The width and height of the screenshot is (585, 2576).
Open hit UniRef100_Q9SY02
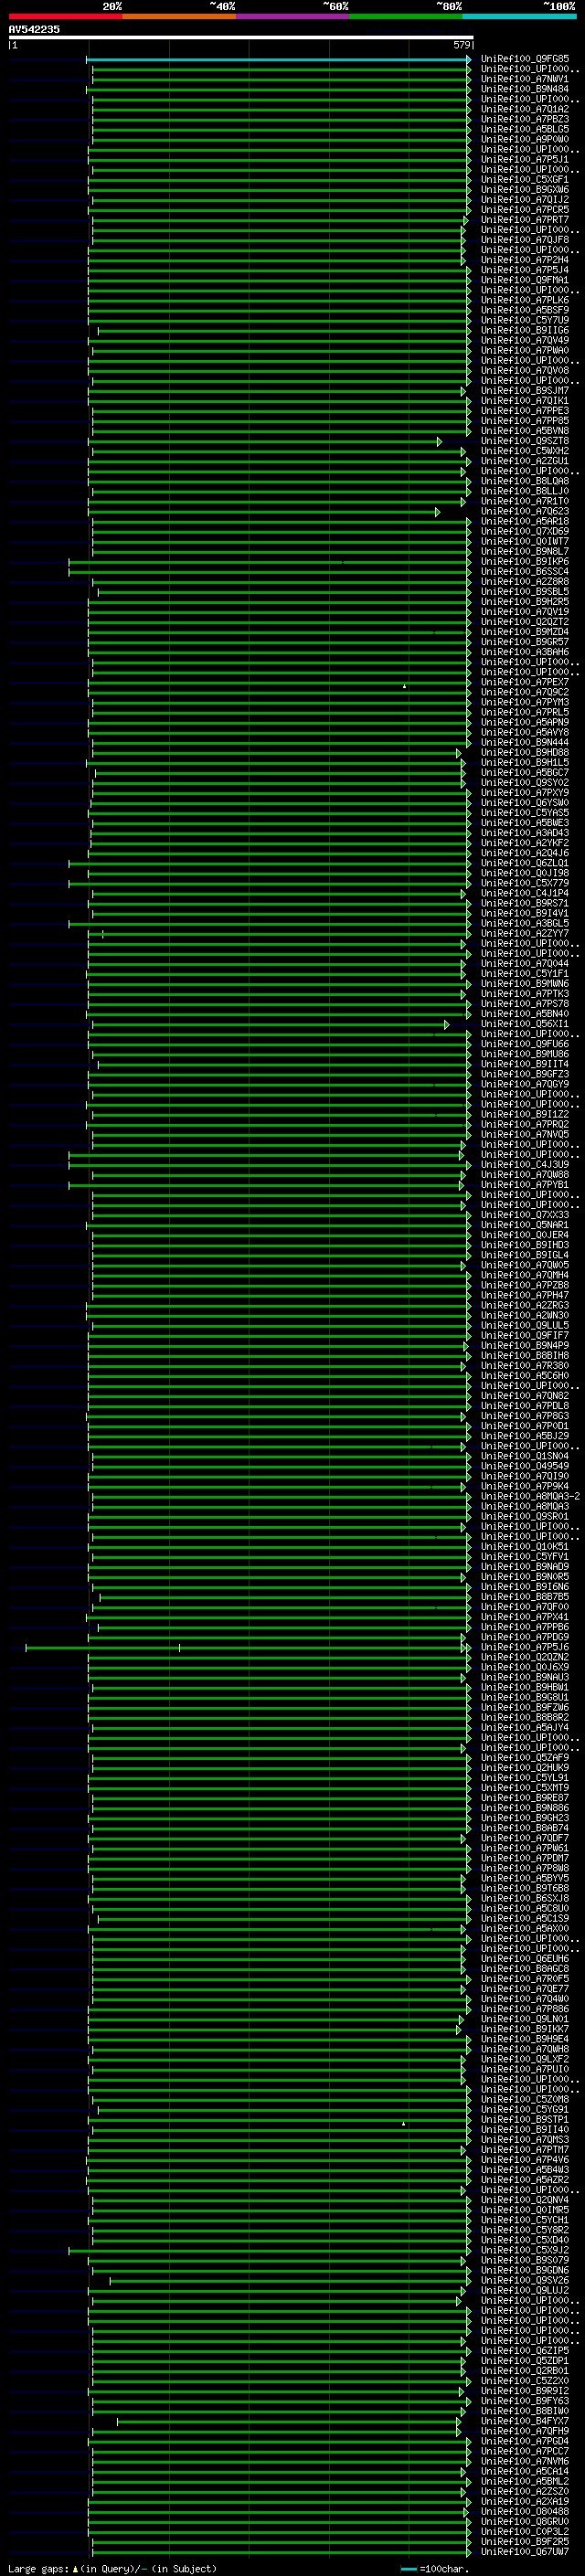[525, 783]
